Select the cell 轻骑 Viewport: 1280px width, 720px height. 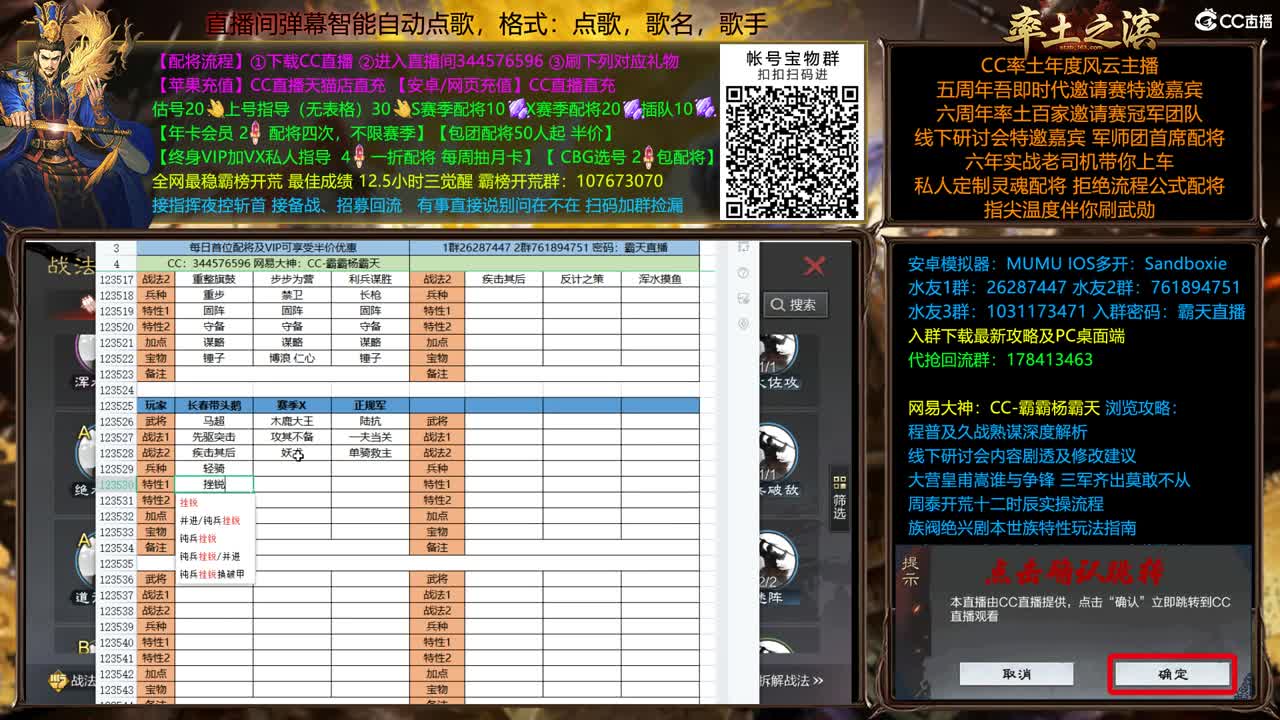214,468
